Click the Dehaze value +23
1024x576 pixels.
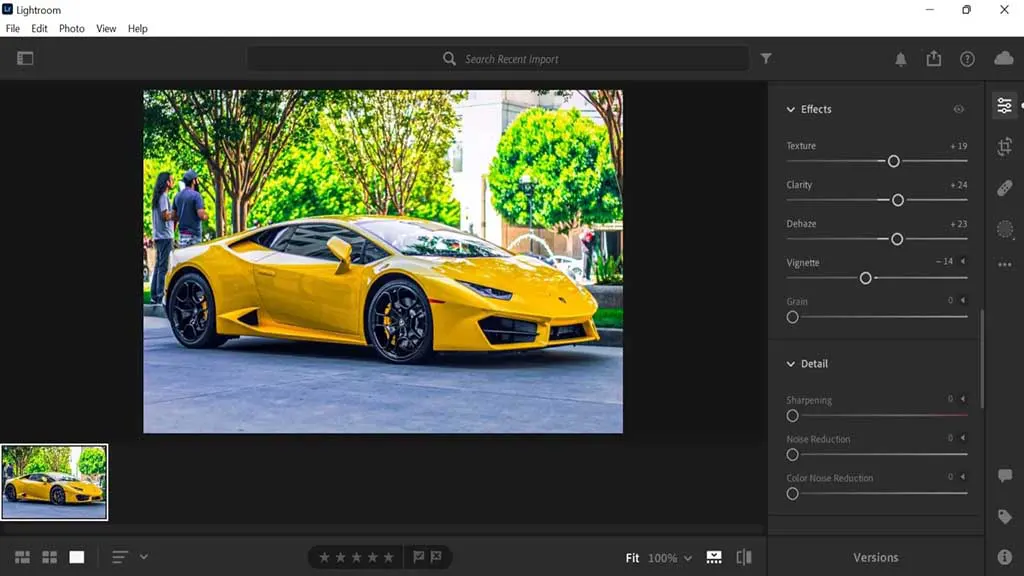click(958, 224)
